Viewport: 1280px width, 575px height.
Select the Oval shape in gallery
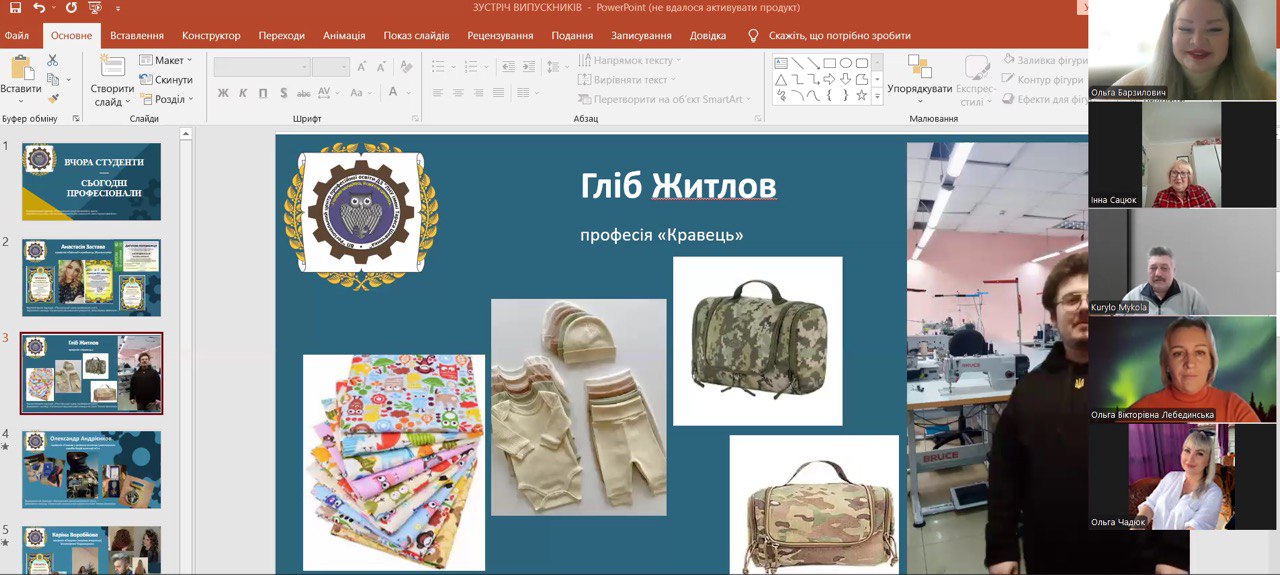pos(846,63)
